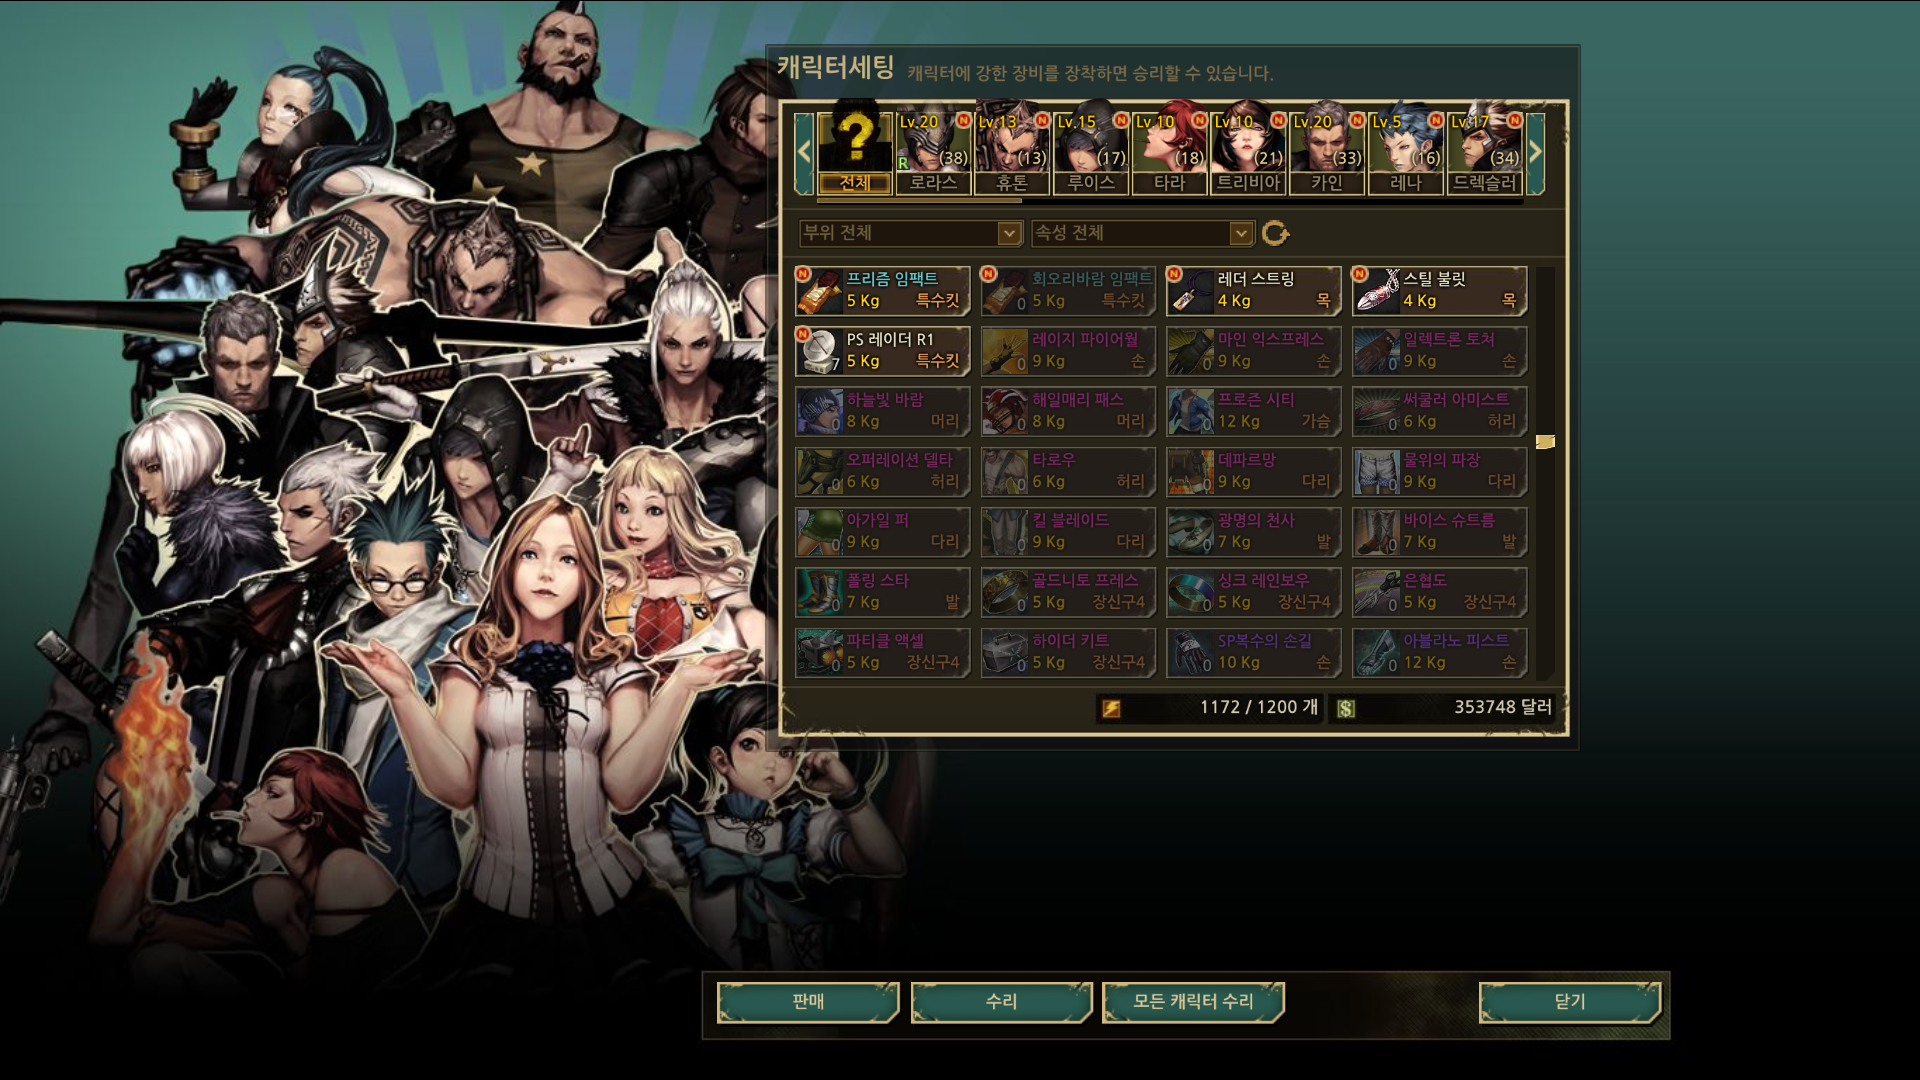The height and width of the screenshot is (1080, 1920).
Task: Click the 닫기 button
Action: coord(1570,1002)
